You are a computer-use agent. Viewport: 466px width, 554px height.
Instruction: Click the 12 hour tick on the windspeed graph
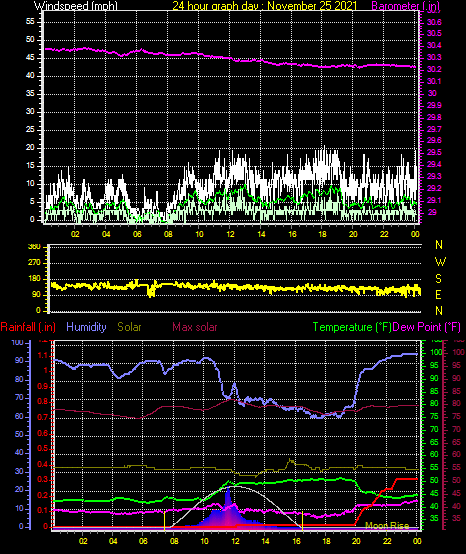230,234
